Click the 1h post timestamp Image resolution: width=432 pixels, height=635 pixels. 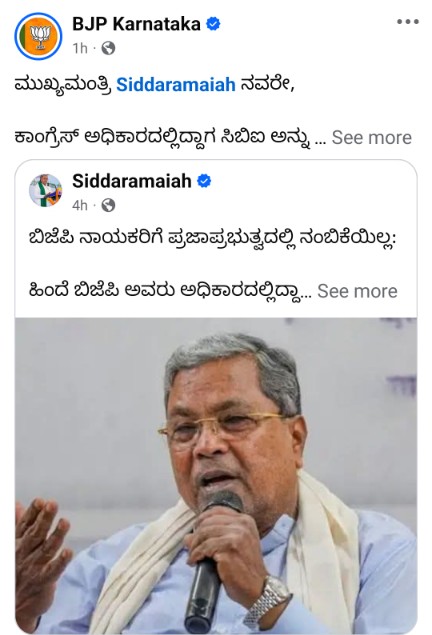pos(80,48)
